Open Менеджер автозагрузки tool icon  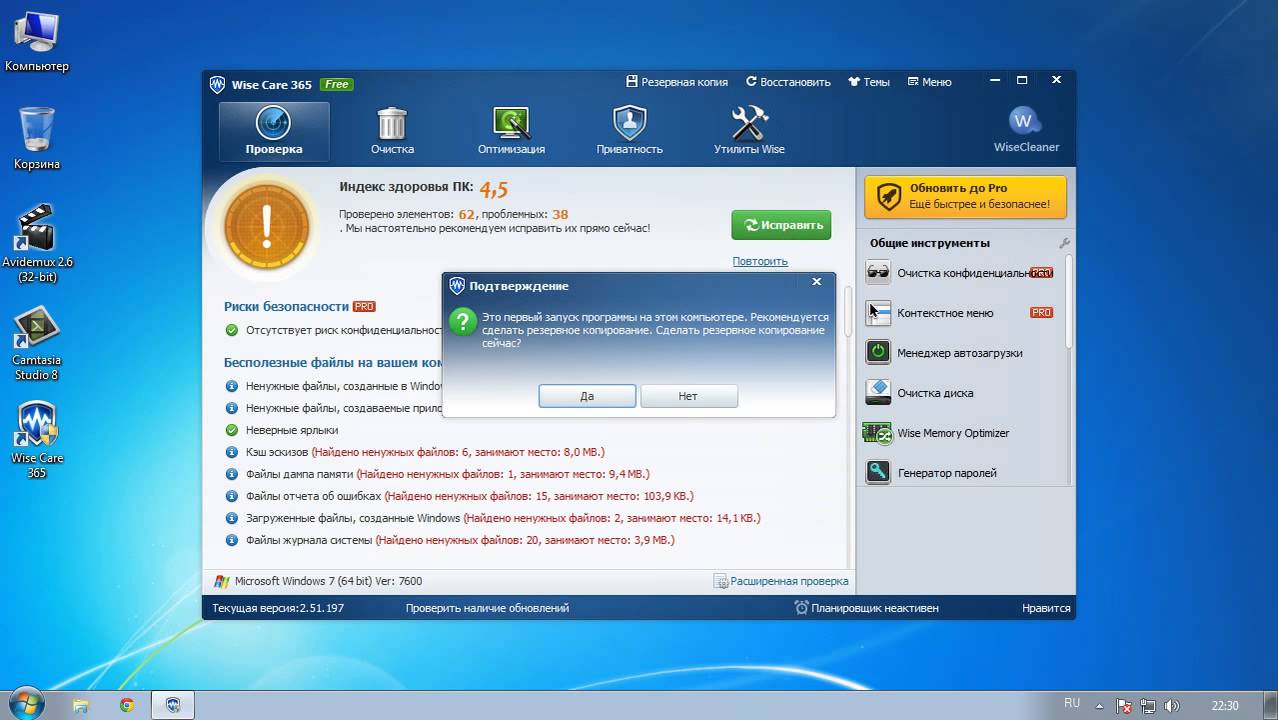point(878,352)
